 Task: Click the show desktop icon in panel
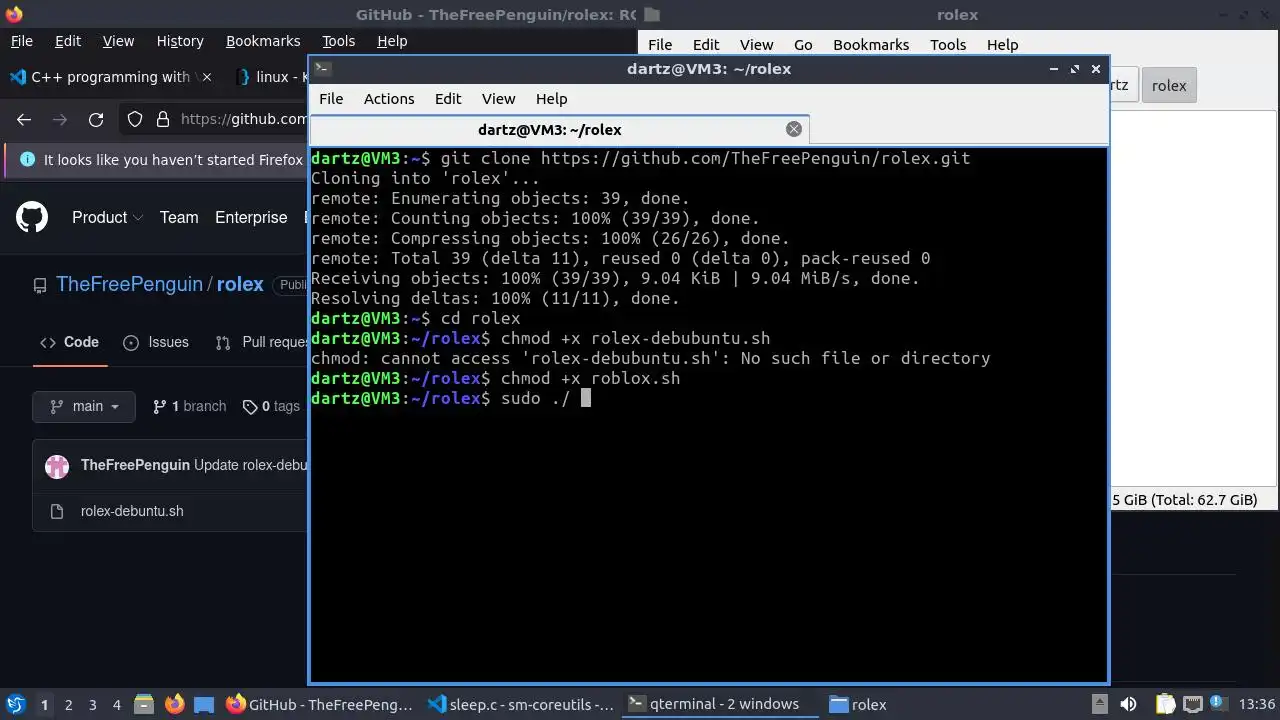pos(204,704)
